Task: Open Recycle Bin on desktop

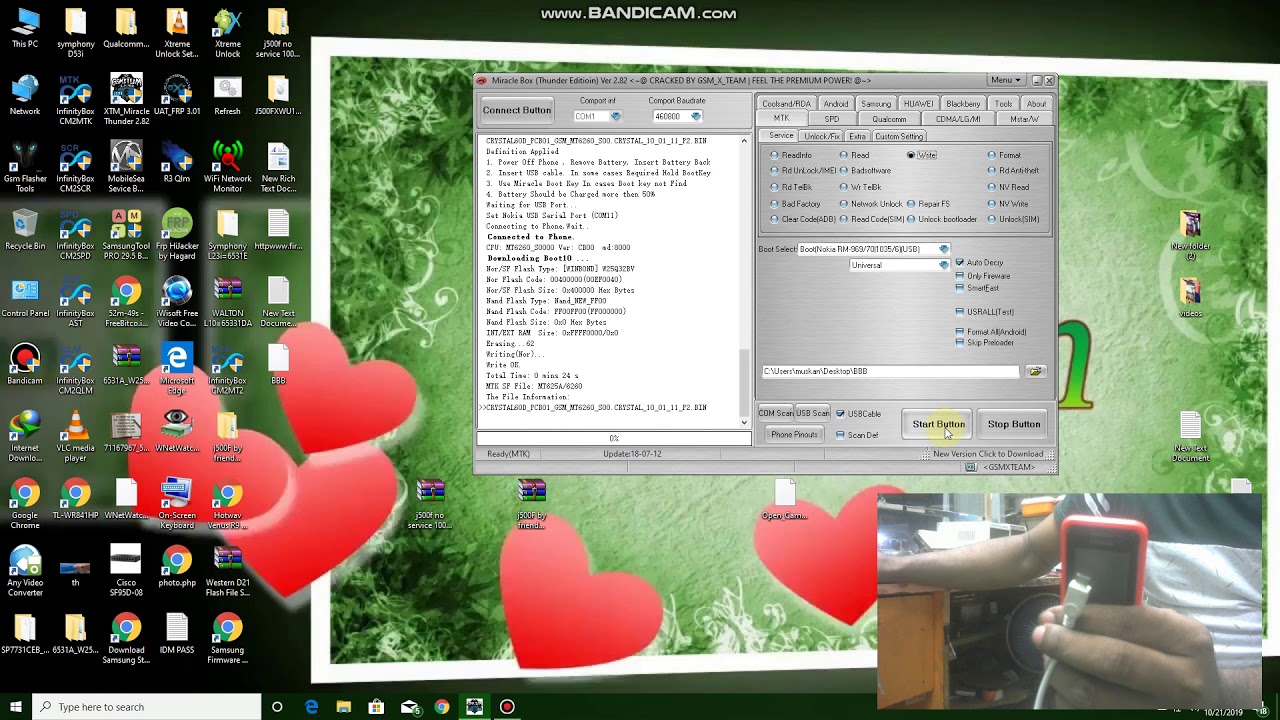Action: 25,229
